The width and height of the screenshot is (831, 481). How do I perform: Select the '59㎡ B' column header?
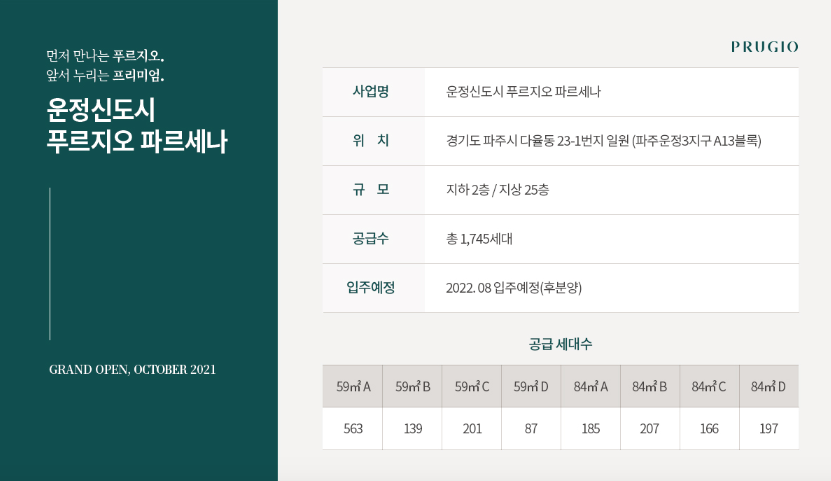point(412,386)
